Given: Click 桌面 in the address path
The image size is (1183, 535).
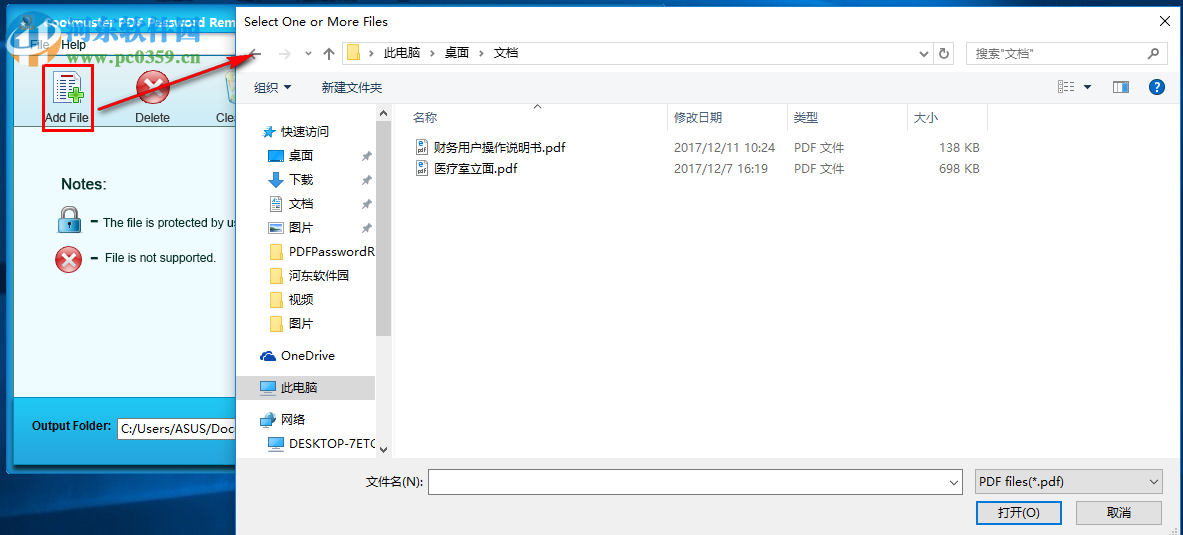Looking at the screenshot, I should (456, 54).
